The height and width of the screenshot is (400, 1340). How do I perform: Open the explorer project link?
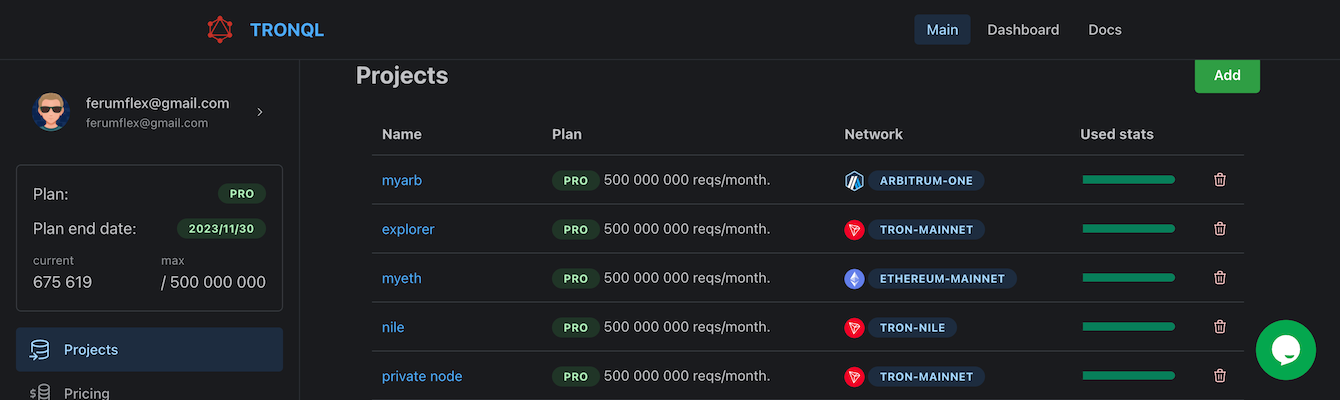pyautogui.click(x=408, y=229)
